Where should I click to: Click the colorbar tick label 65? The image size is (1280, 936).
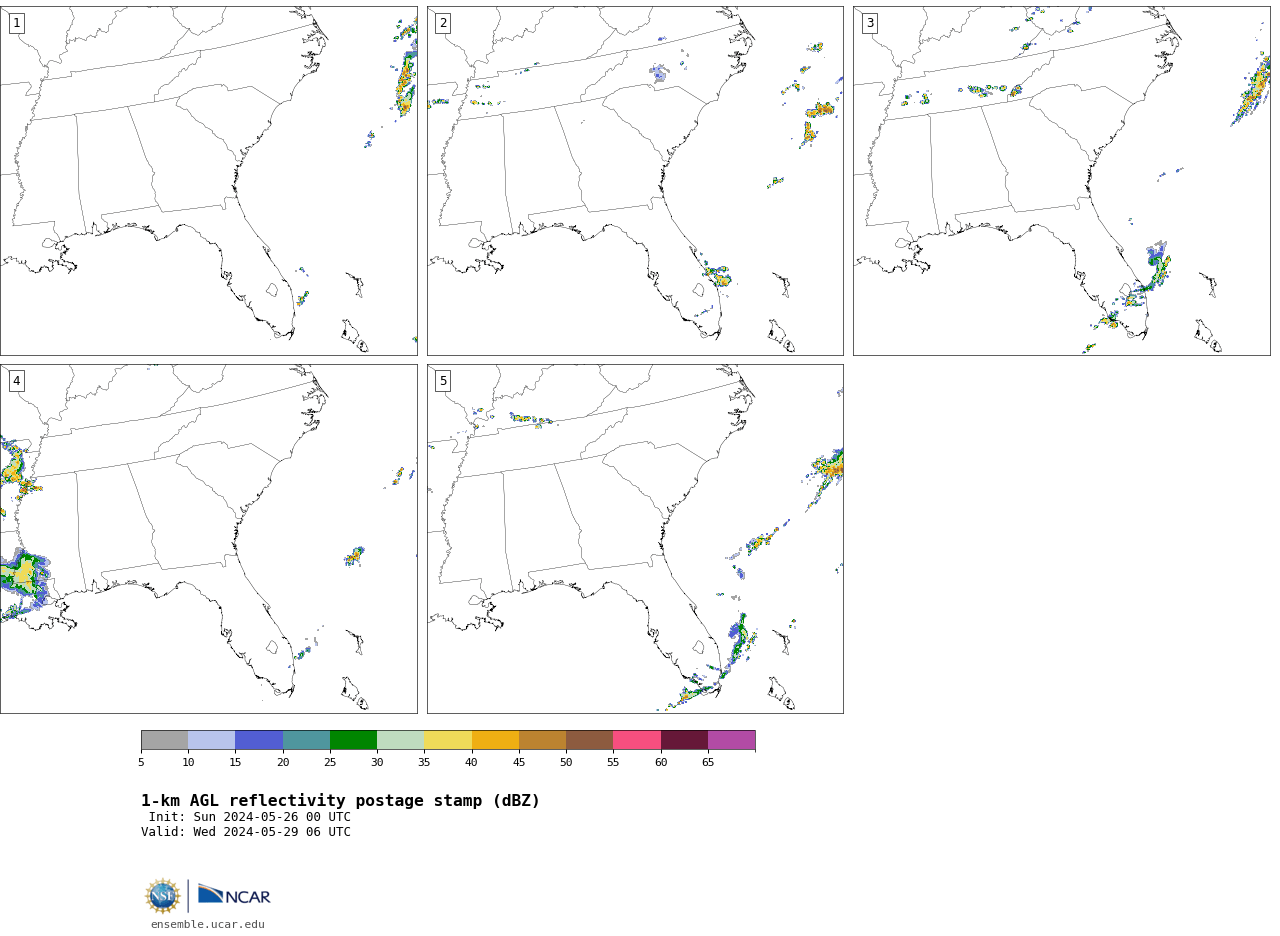(708, 763)
